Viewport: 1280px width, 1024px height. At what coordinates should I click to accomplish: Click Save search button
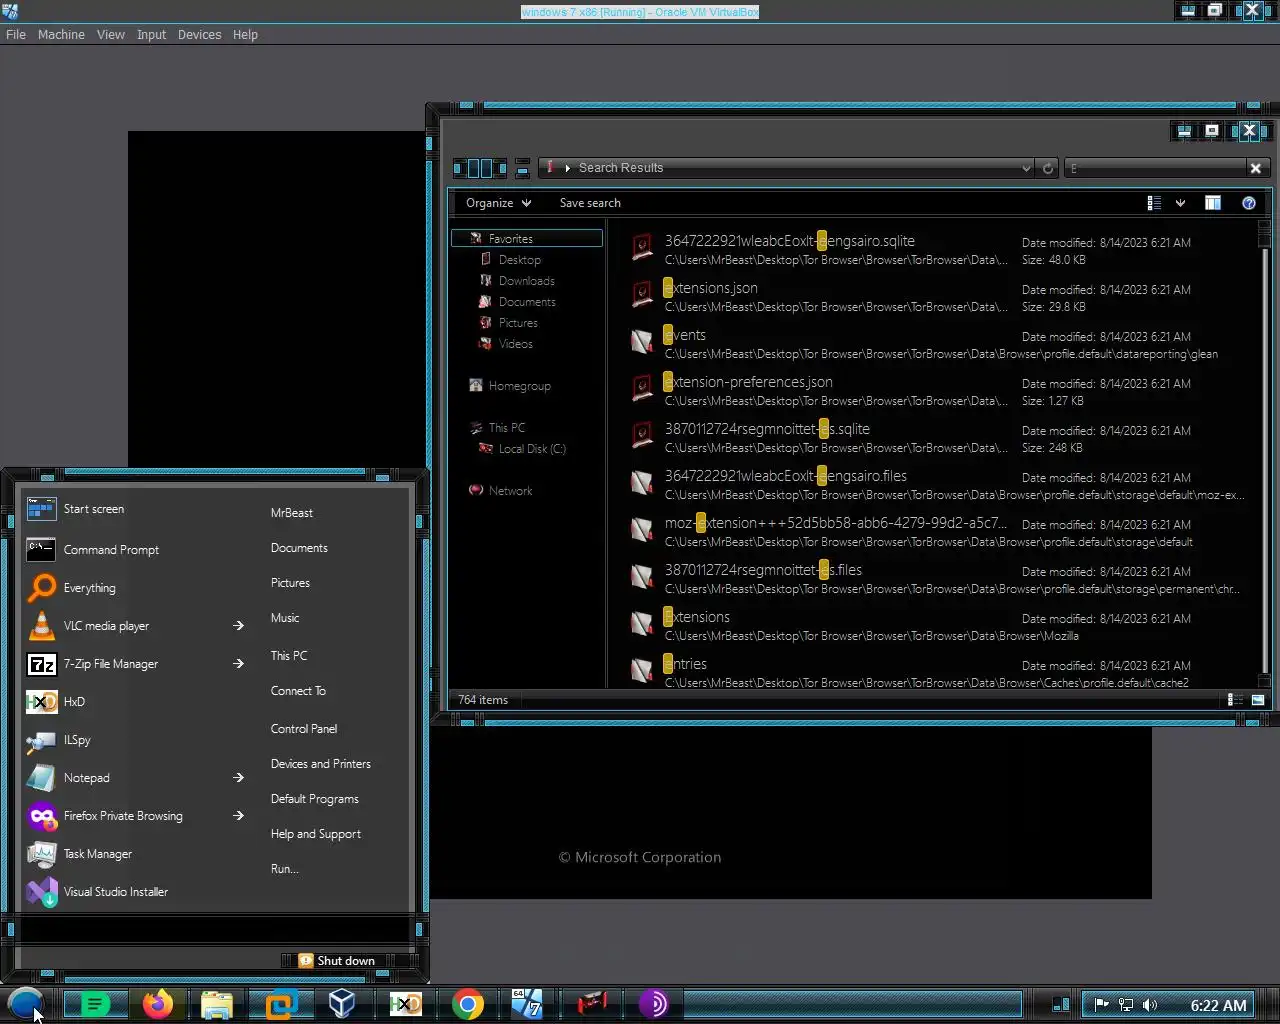pos(590,203)
